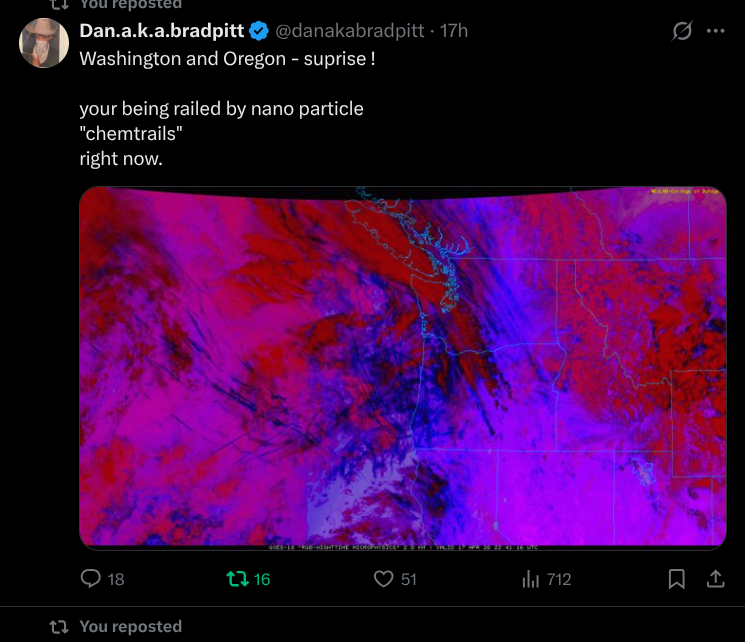The image size is (745, 642).
Task: Click the blue verified badge
Action: click(x=258, y=31)
